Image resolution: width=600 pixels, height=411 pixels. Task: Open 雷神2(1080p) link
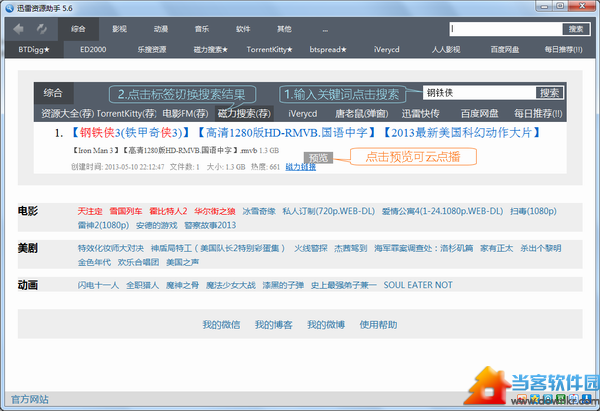(x=103, y=225)
